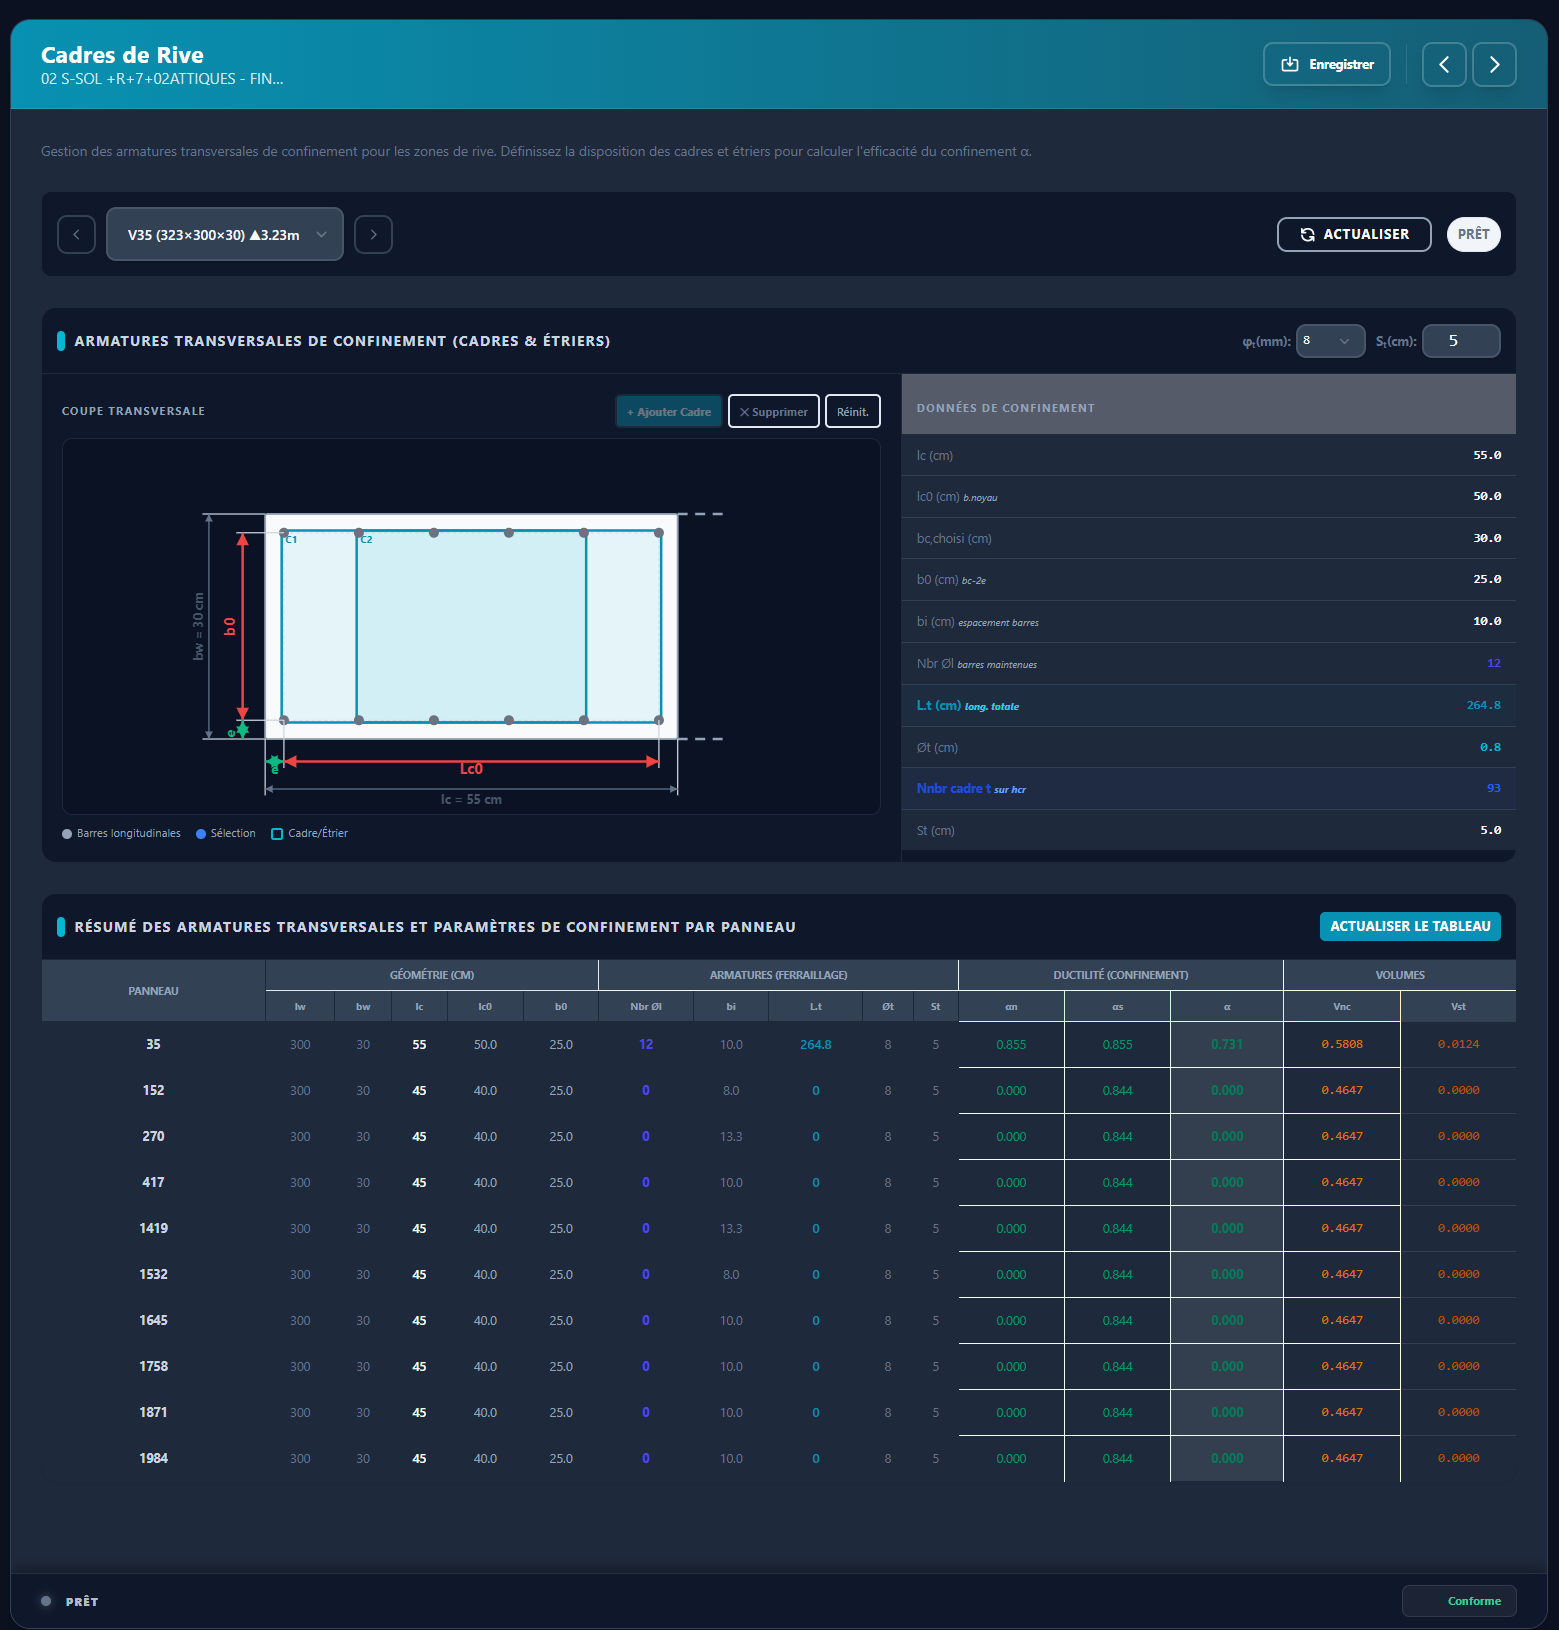
Task: Click Lt value 264.8 in table row 35
Action: [x=816, y=1044]
